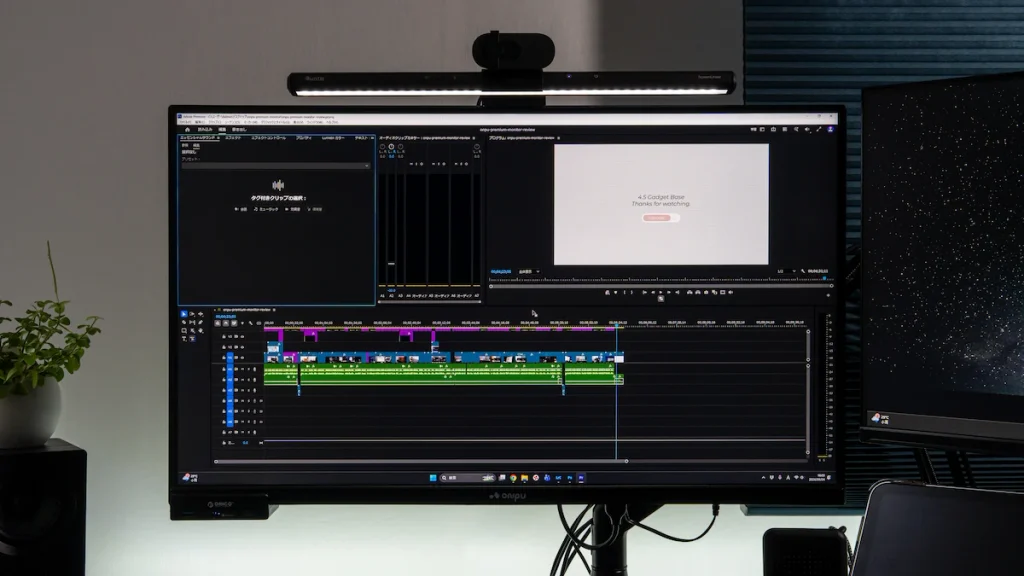Open the timeline sequence panel menu
The height and width of the screenshot is (576, 1024).
click(x=274, y=310)
